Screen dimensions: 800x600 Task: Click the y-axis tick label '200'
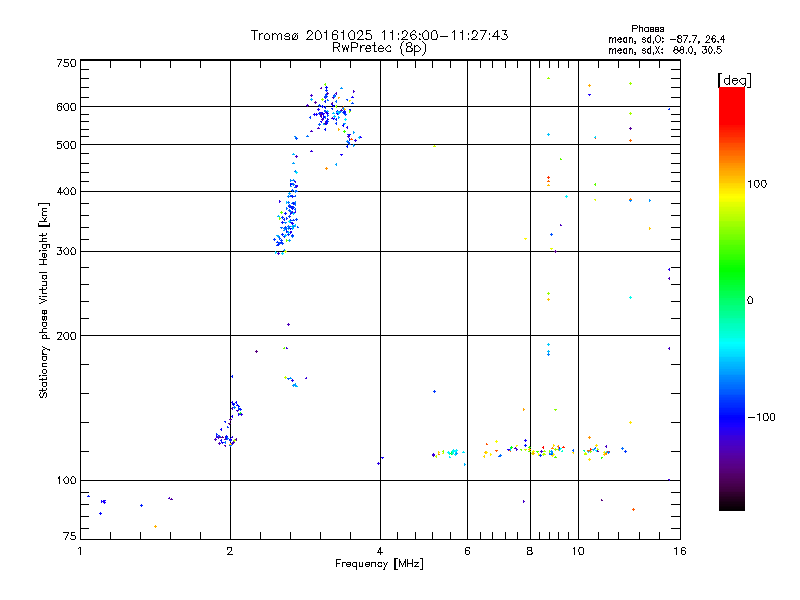tap(66, 336)
